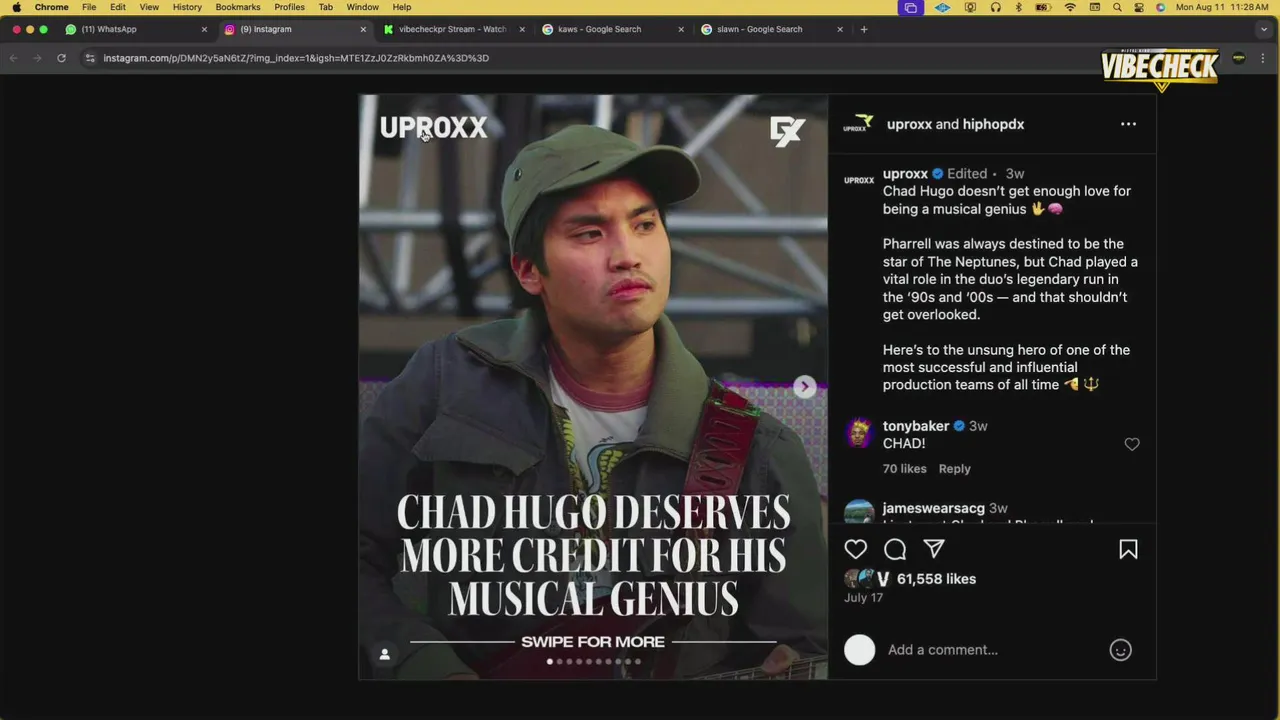
Task: Open jameswearsacg profile link
Action: tap(933, 508)
